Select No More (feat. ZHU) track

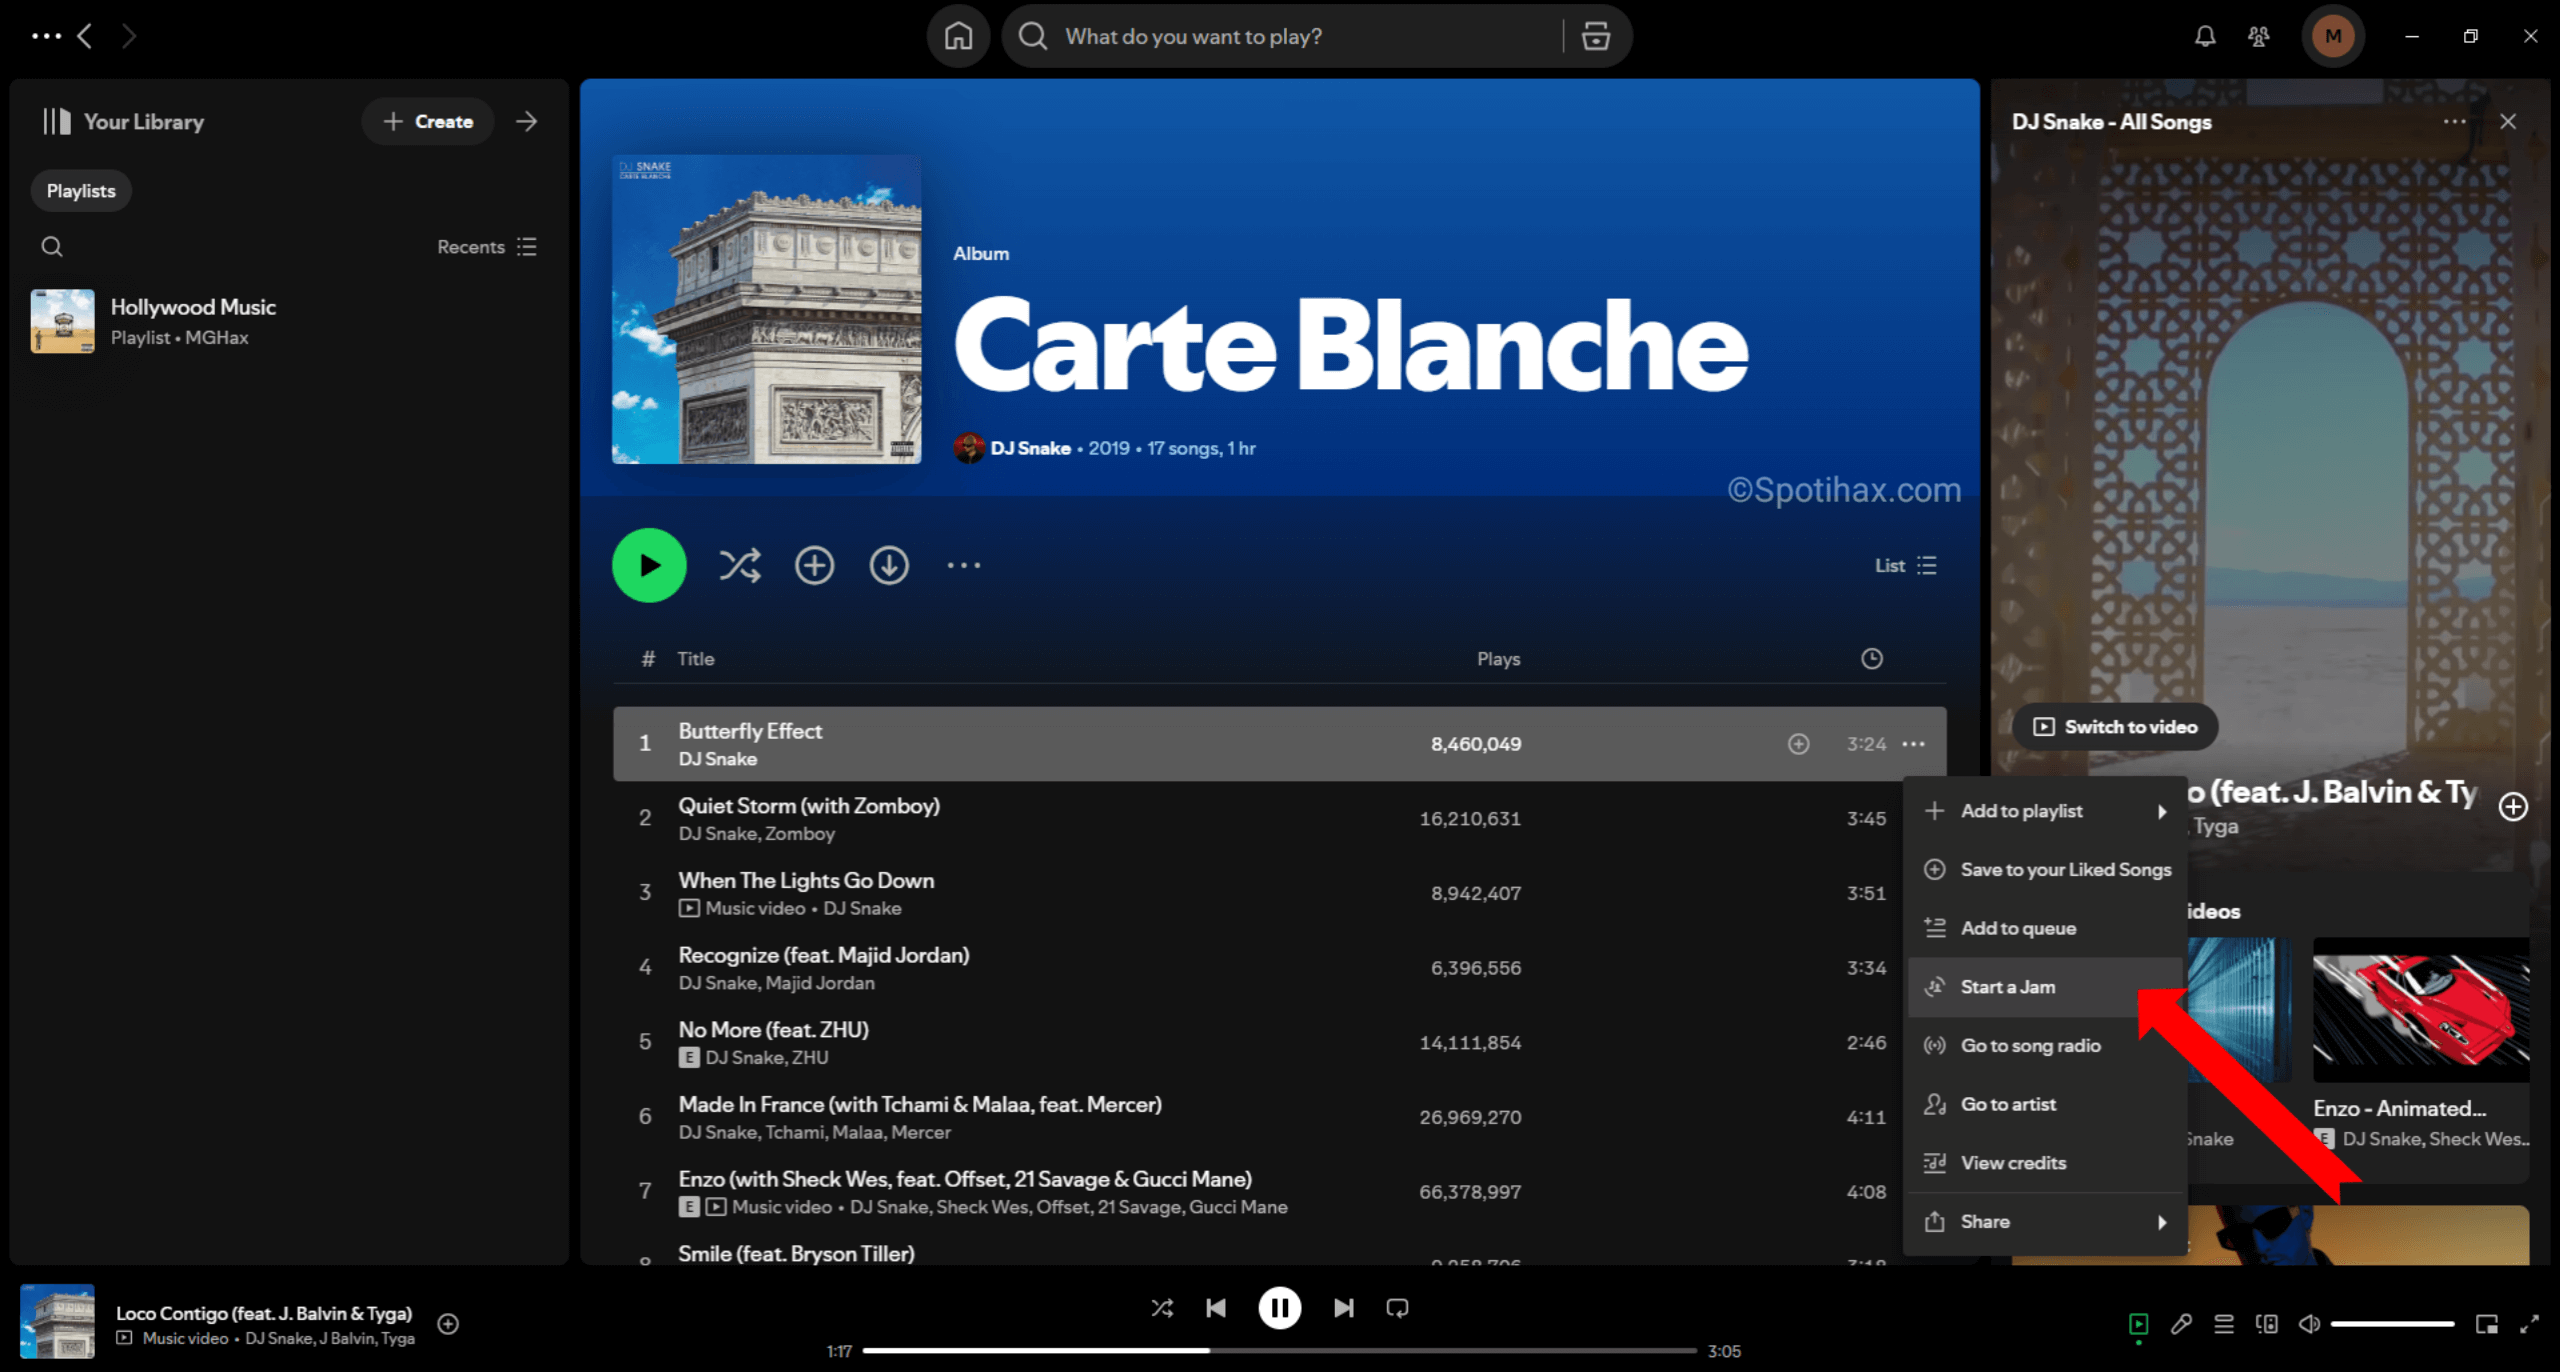[x=1279, y=1043]
